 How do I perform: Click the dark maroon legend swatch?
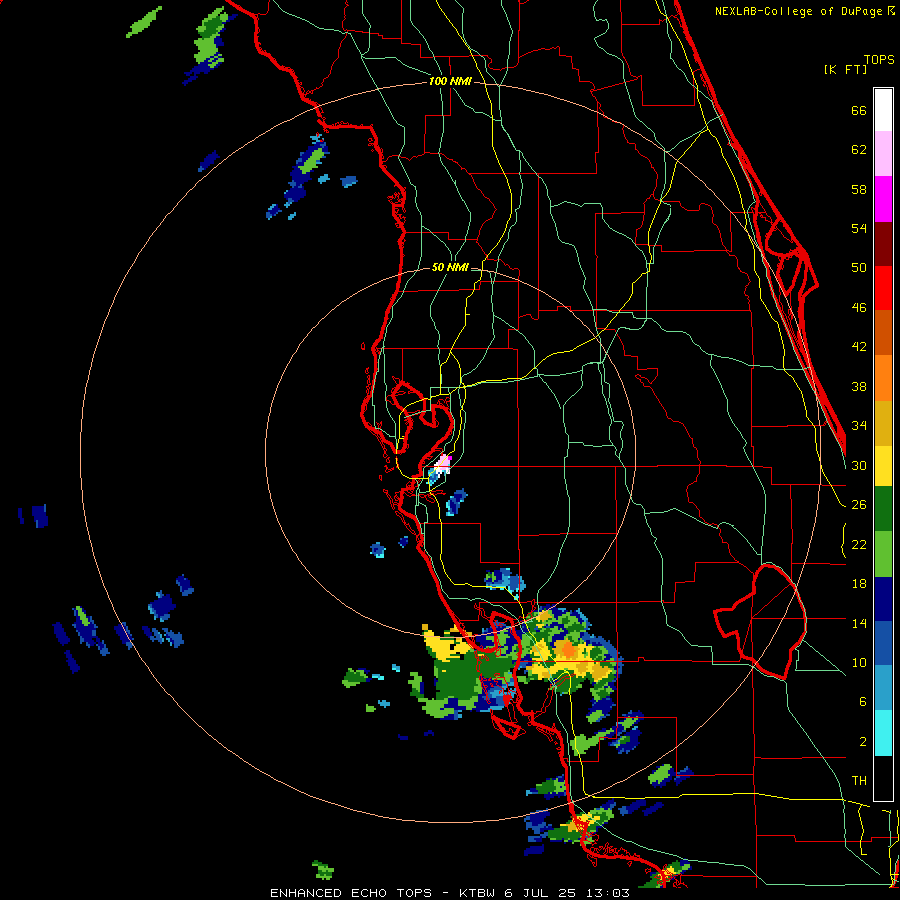883,244
